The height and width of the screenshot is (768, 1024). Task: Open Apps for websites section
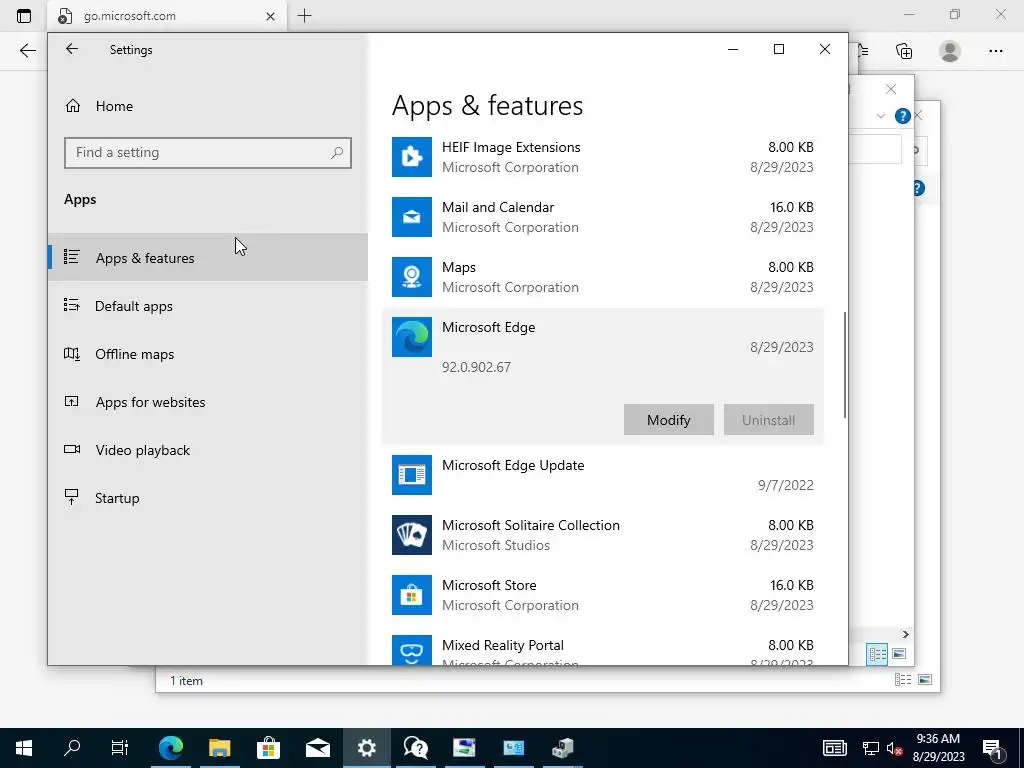[208, 402]
